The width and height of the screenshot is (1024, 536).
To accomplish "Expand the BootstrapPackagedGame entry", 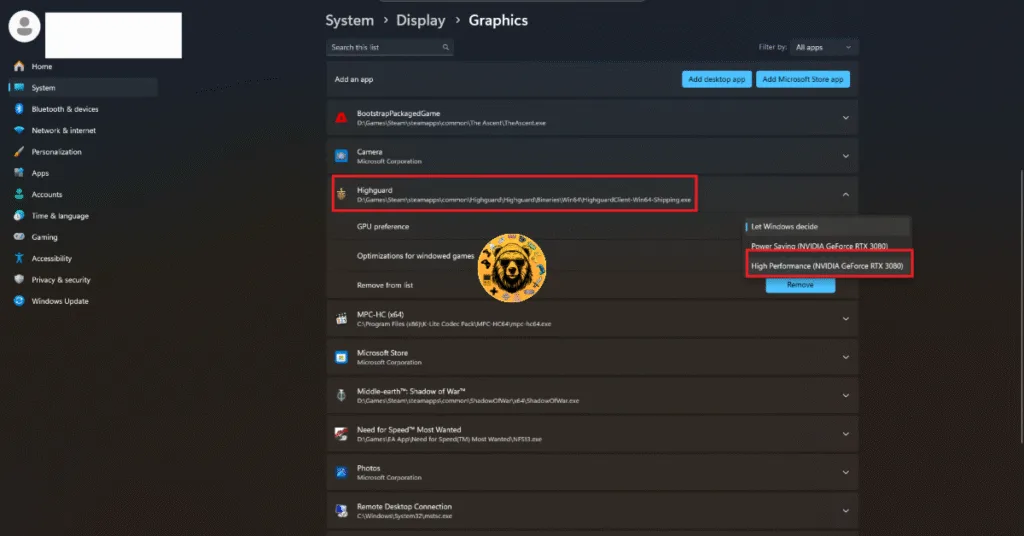I will pyautogui.click(x=845, y=118).
